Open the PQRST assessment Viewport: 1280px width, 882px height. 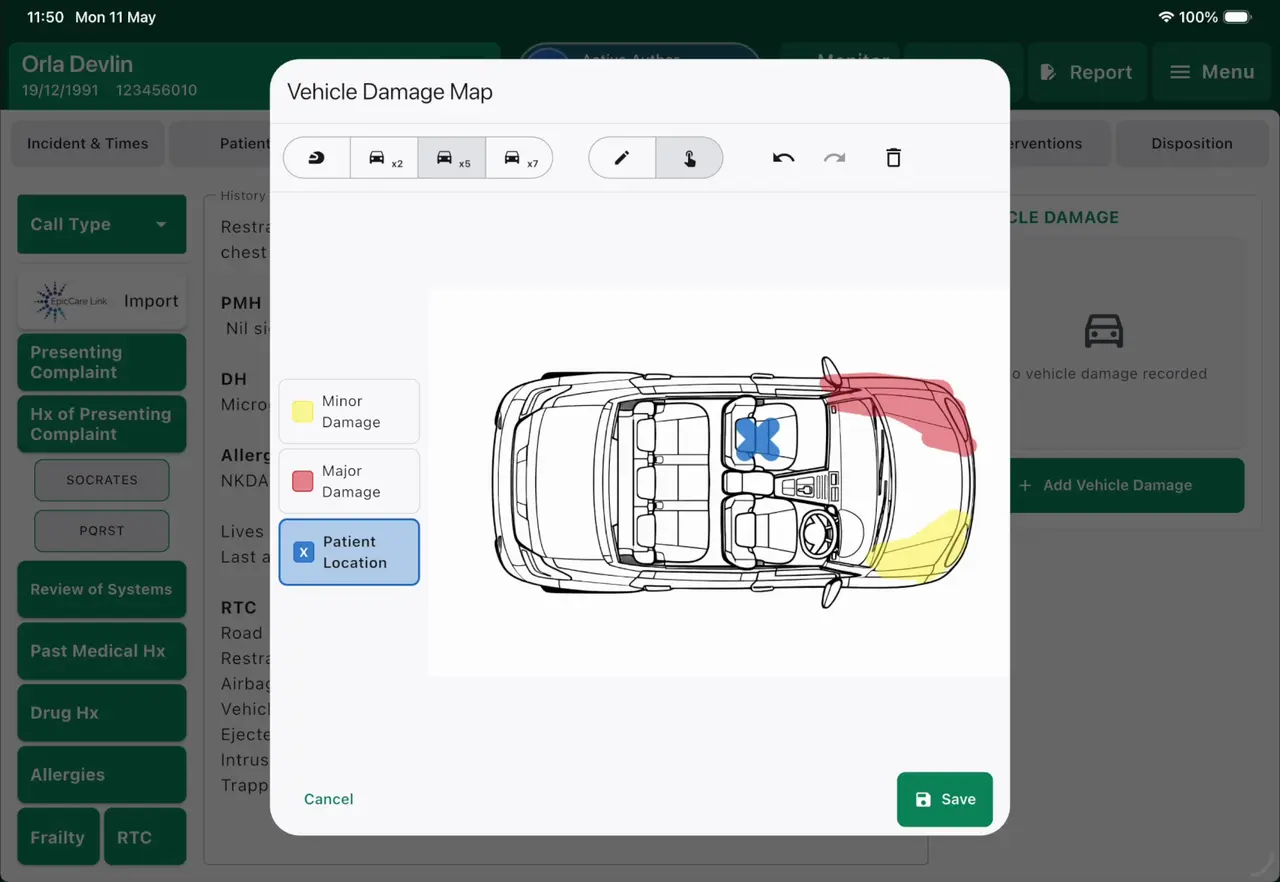point(102,531)
